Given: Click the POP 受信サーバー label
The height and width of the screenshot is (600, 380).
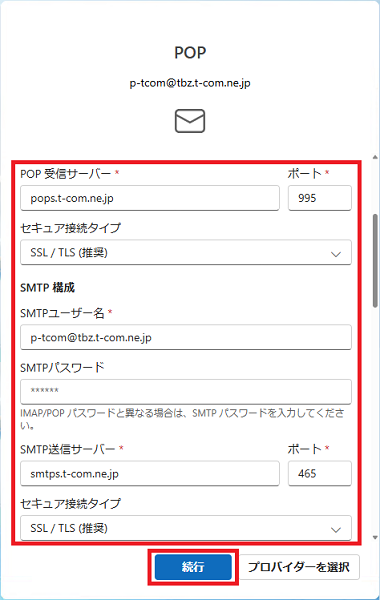Looking at the screenshot, I should tap(65, 174).
